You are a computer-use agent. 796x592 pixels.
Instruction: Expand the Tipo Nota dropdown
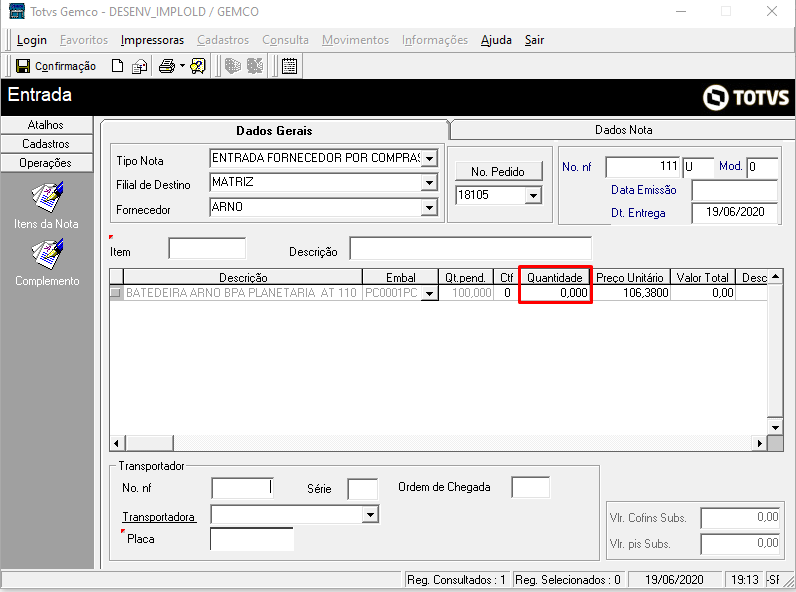(x=429, y=158)
